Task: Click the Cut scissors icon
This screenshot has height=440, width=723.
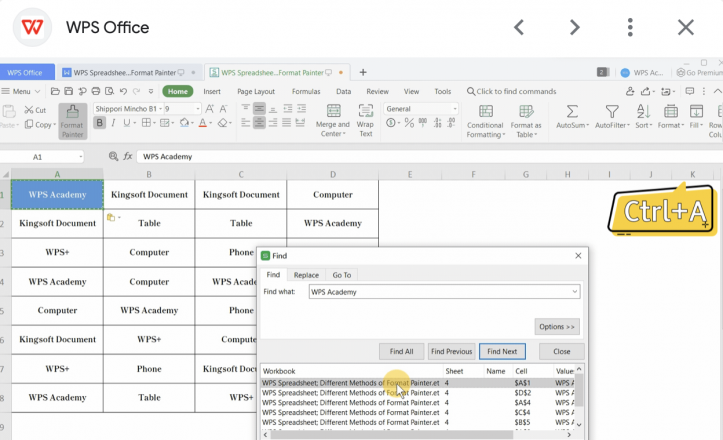Action: pos(27,110)
